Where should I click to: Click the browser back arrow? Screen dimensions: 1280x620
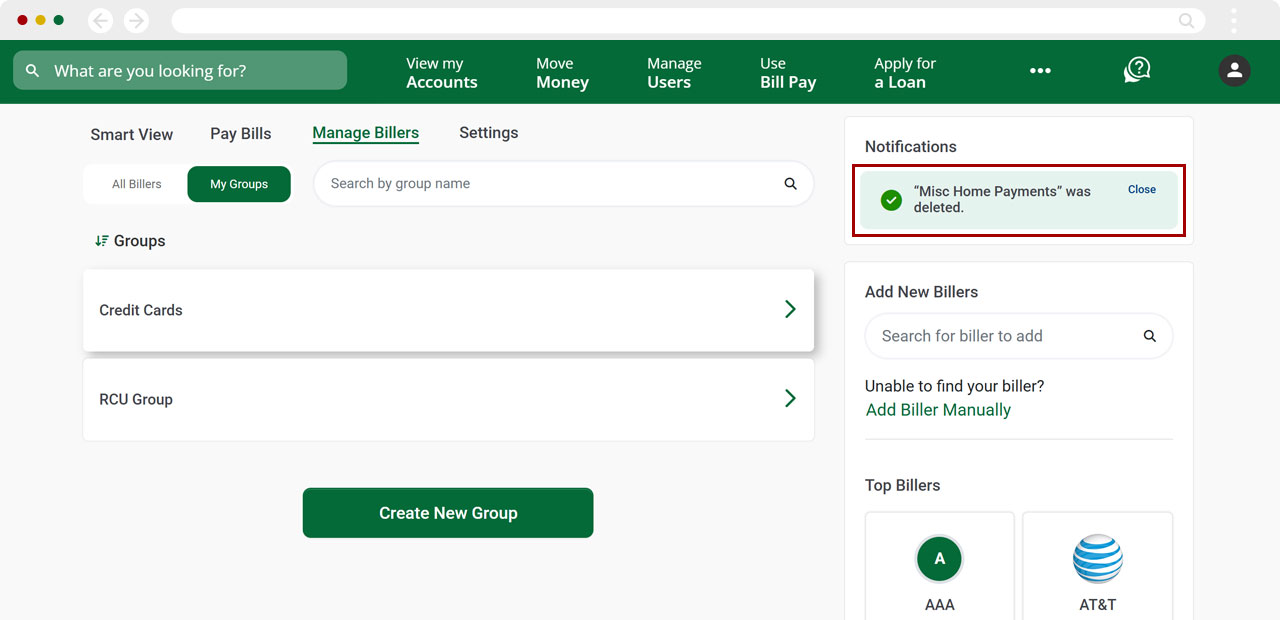pyautogui.click(x=100, y=20)
